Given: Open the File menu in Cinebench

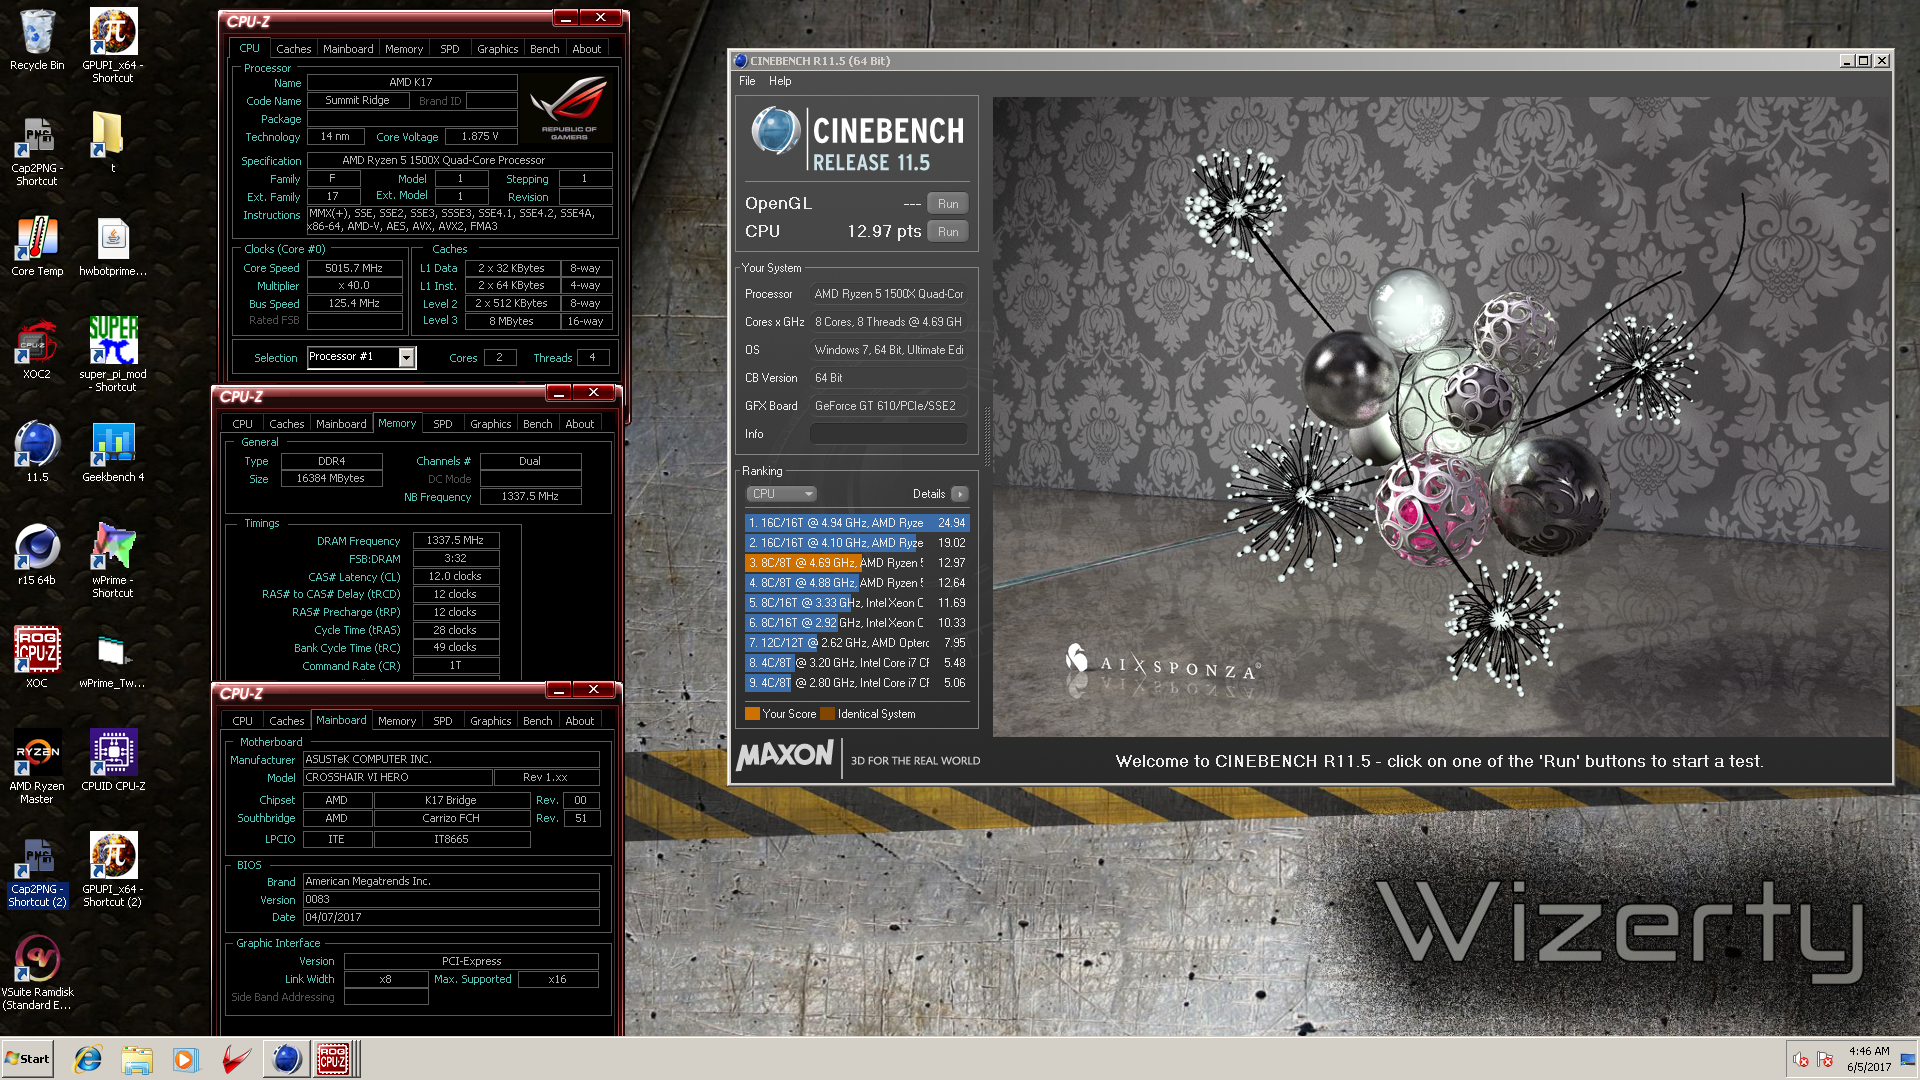Looking at the screenshot, I should click(747, 81).
